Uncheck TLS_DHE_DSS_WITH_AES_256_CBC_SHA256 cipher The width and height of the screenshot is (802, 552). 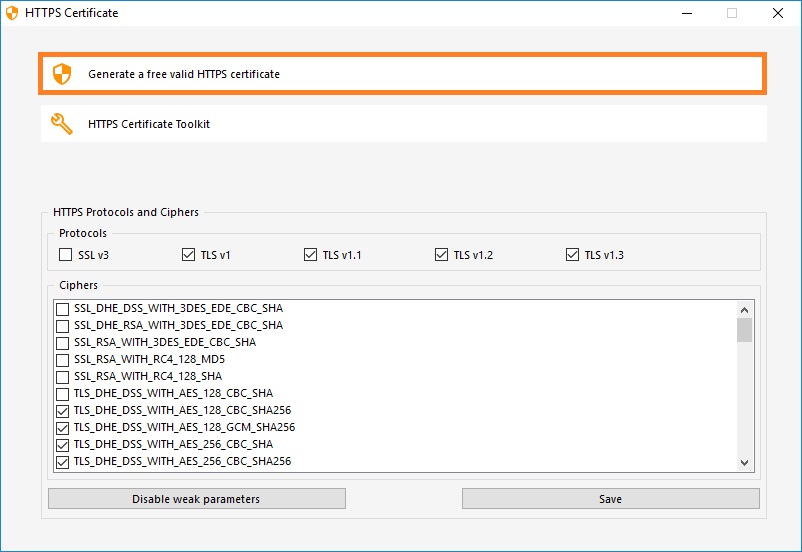pos(63,461)
